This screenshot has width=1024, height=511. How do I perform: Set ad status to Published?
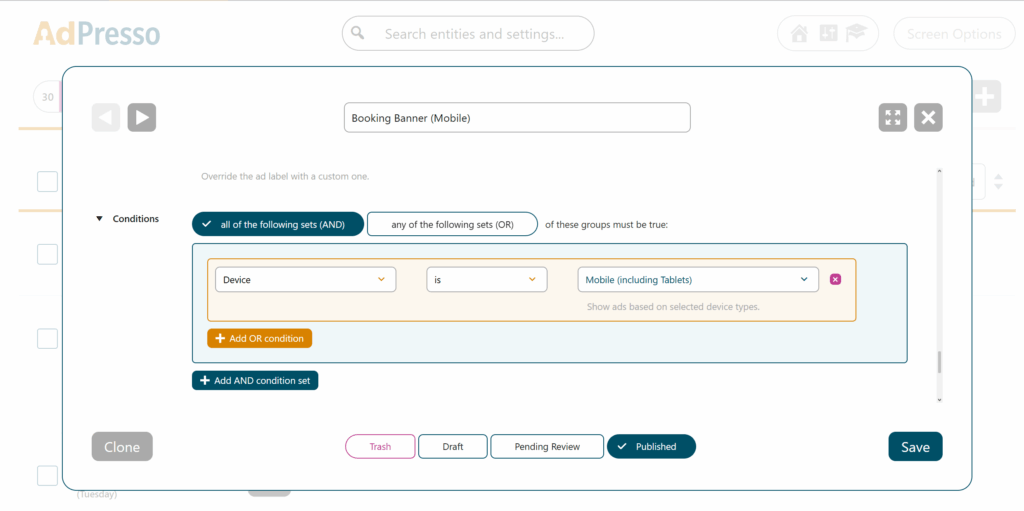click(x=651, y=446)
